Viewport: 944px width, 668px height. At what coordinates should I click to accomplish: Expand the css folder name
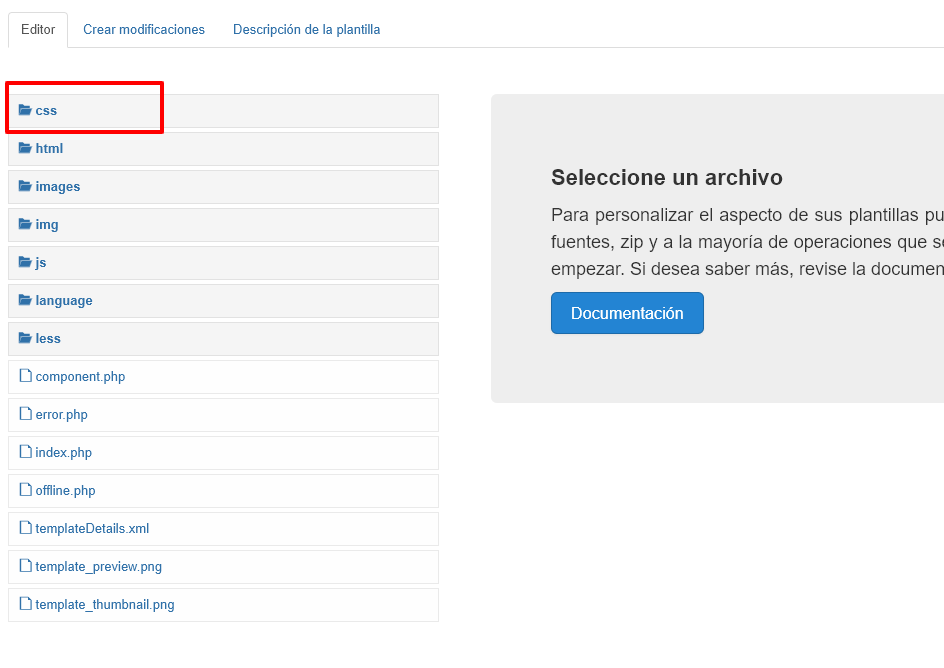pos(46,111)
